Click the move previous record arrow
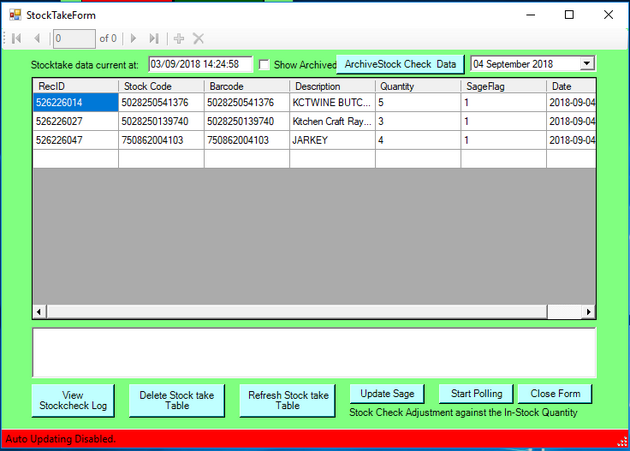This screenshot has width=630, height=451. [x=37, y=38]
